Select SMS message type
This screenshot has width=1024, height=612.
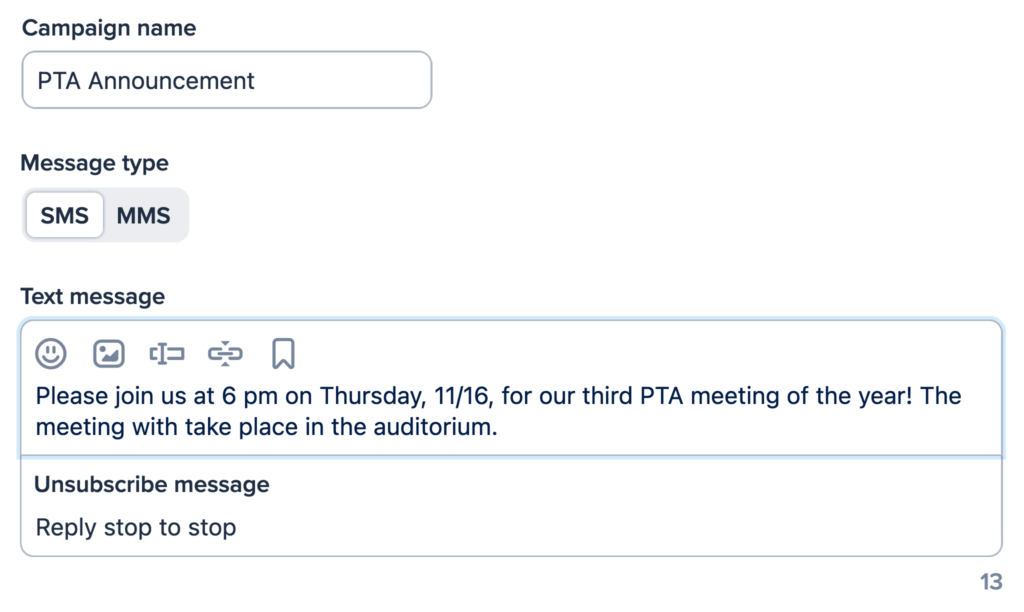click(x=65, y=215)
